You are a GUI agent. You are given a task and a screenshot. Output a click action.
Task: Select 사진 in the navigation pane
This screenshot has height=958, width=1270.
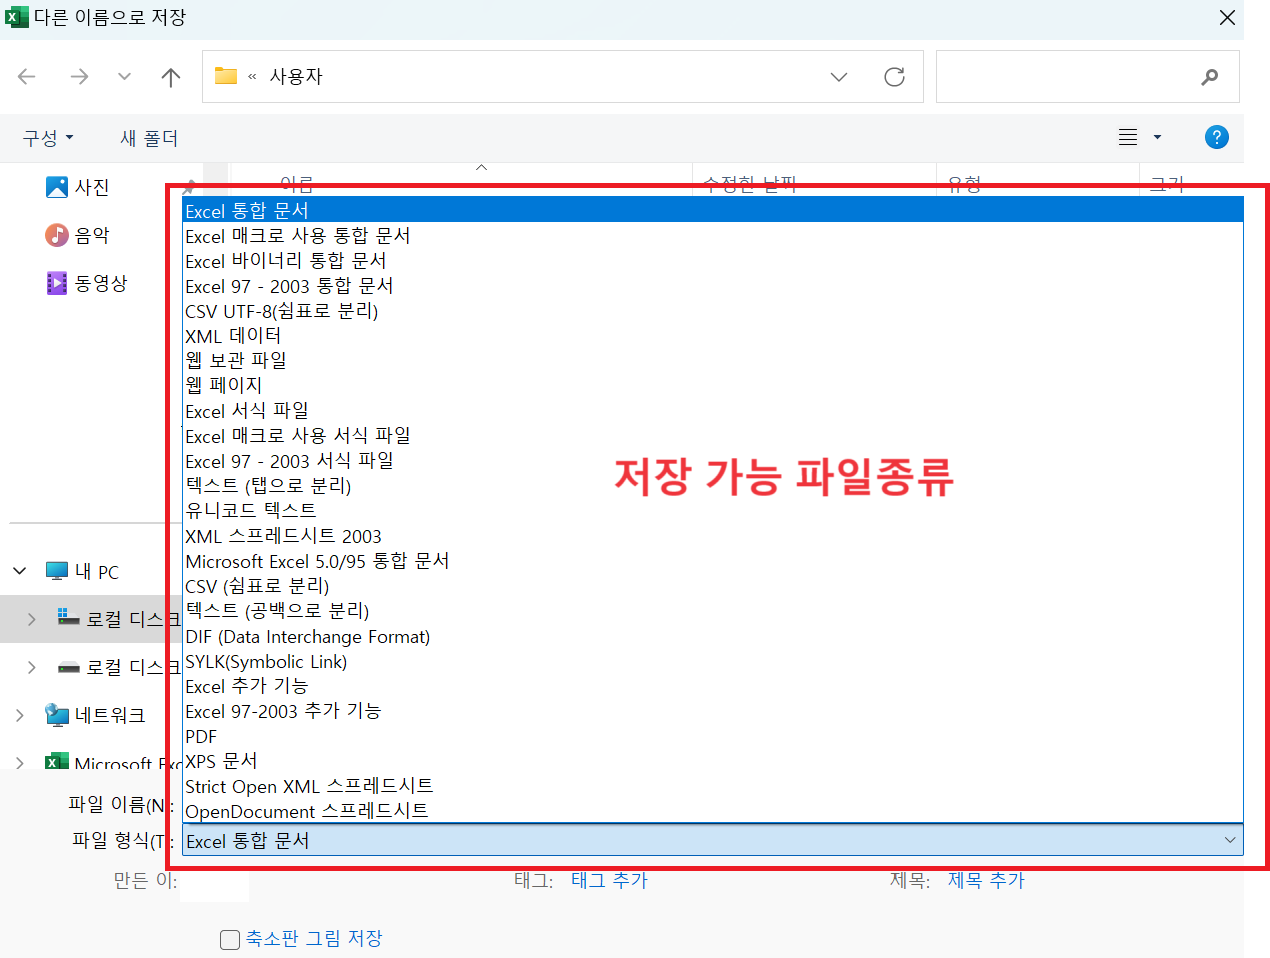tap(79, 187)
